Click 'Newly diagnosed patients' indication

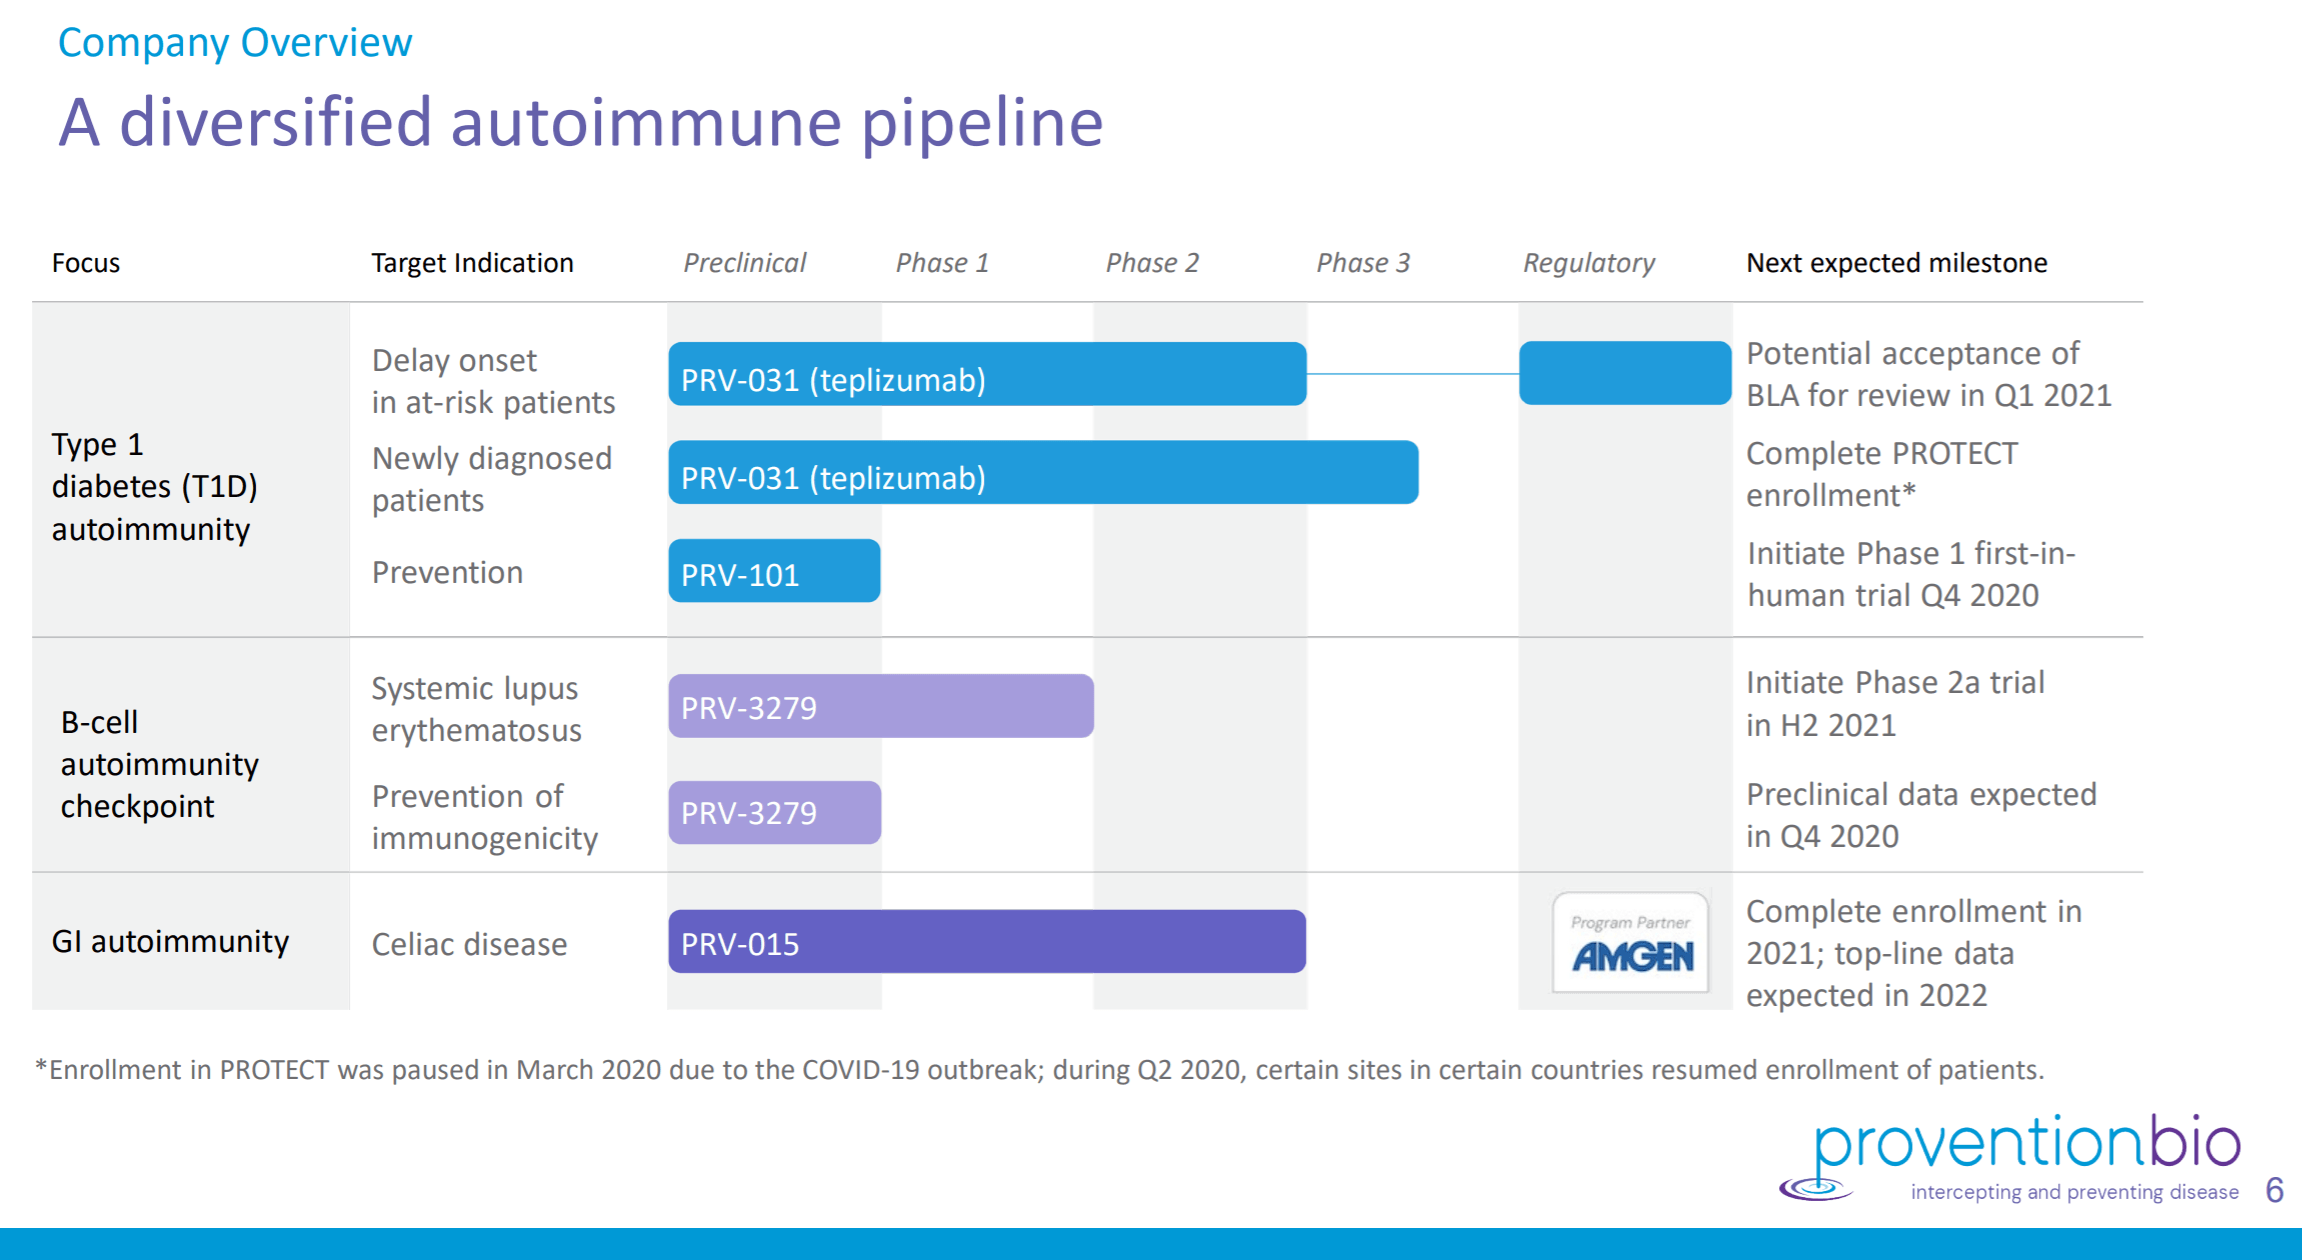tap(492, 479)
